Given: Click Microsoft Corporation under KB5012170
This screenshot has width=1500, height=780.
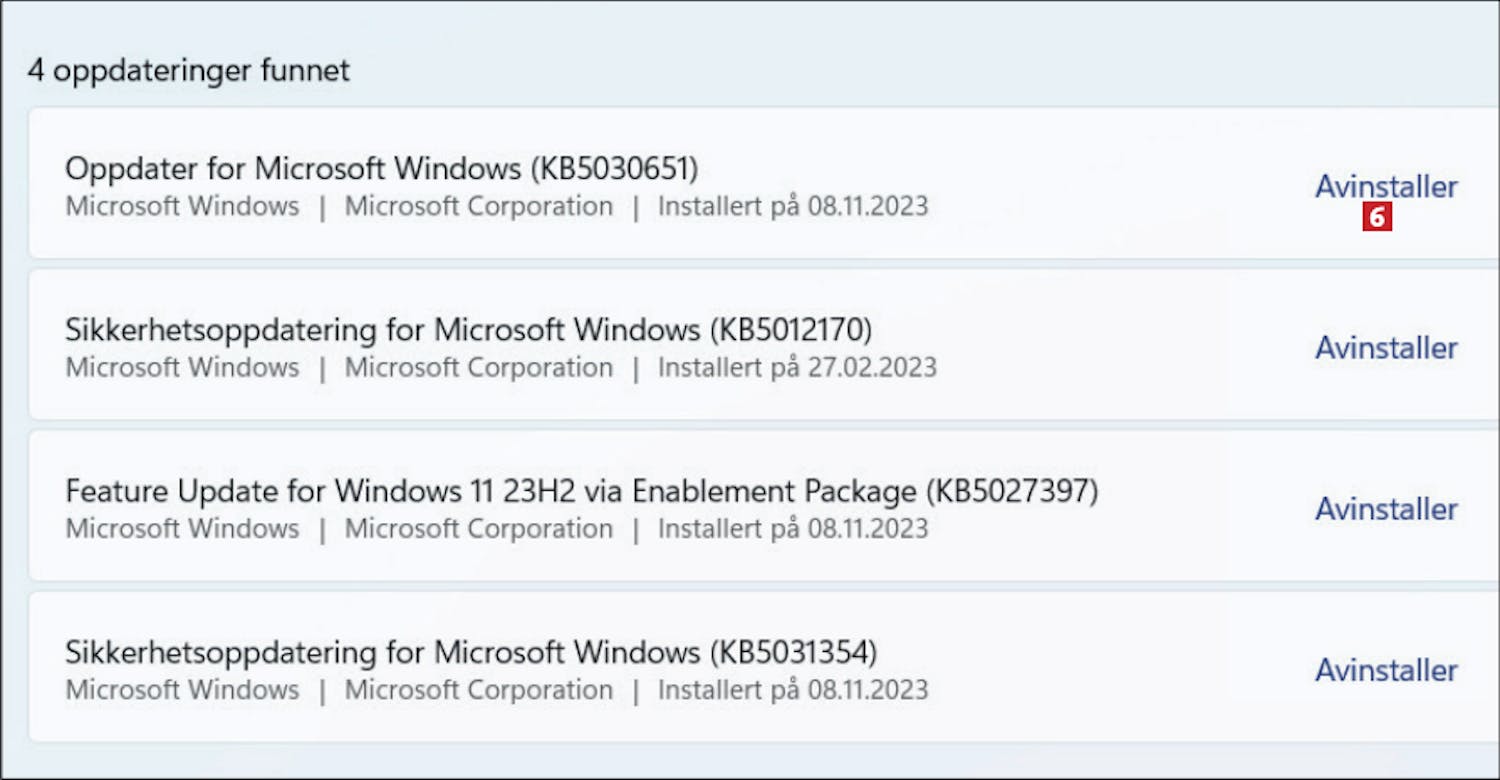Looking at the screenshot, I should [479, 368].
